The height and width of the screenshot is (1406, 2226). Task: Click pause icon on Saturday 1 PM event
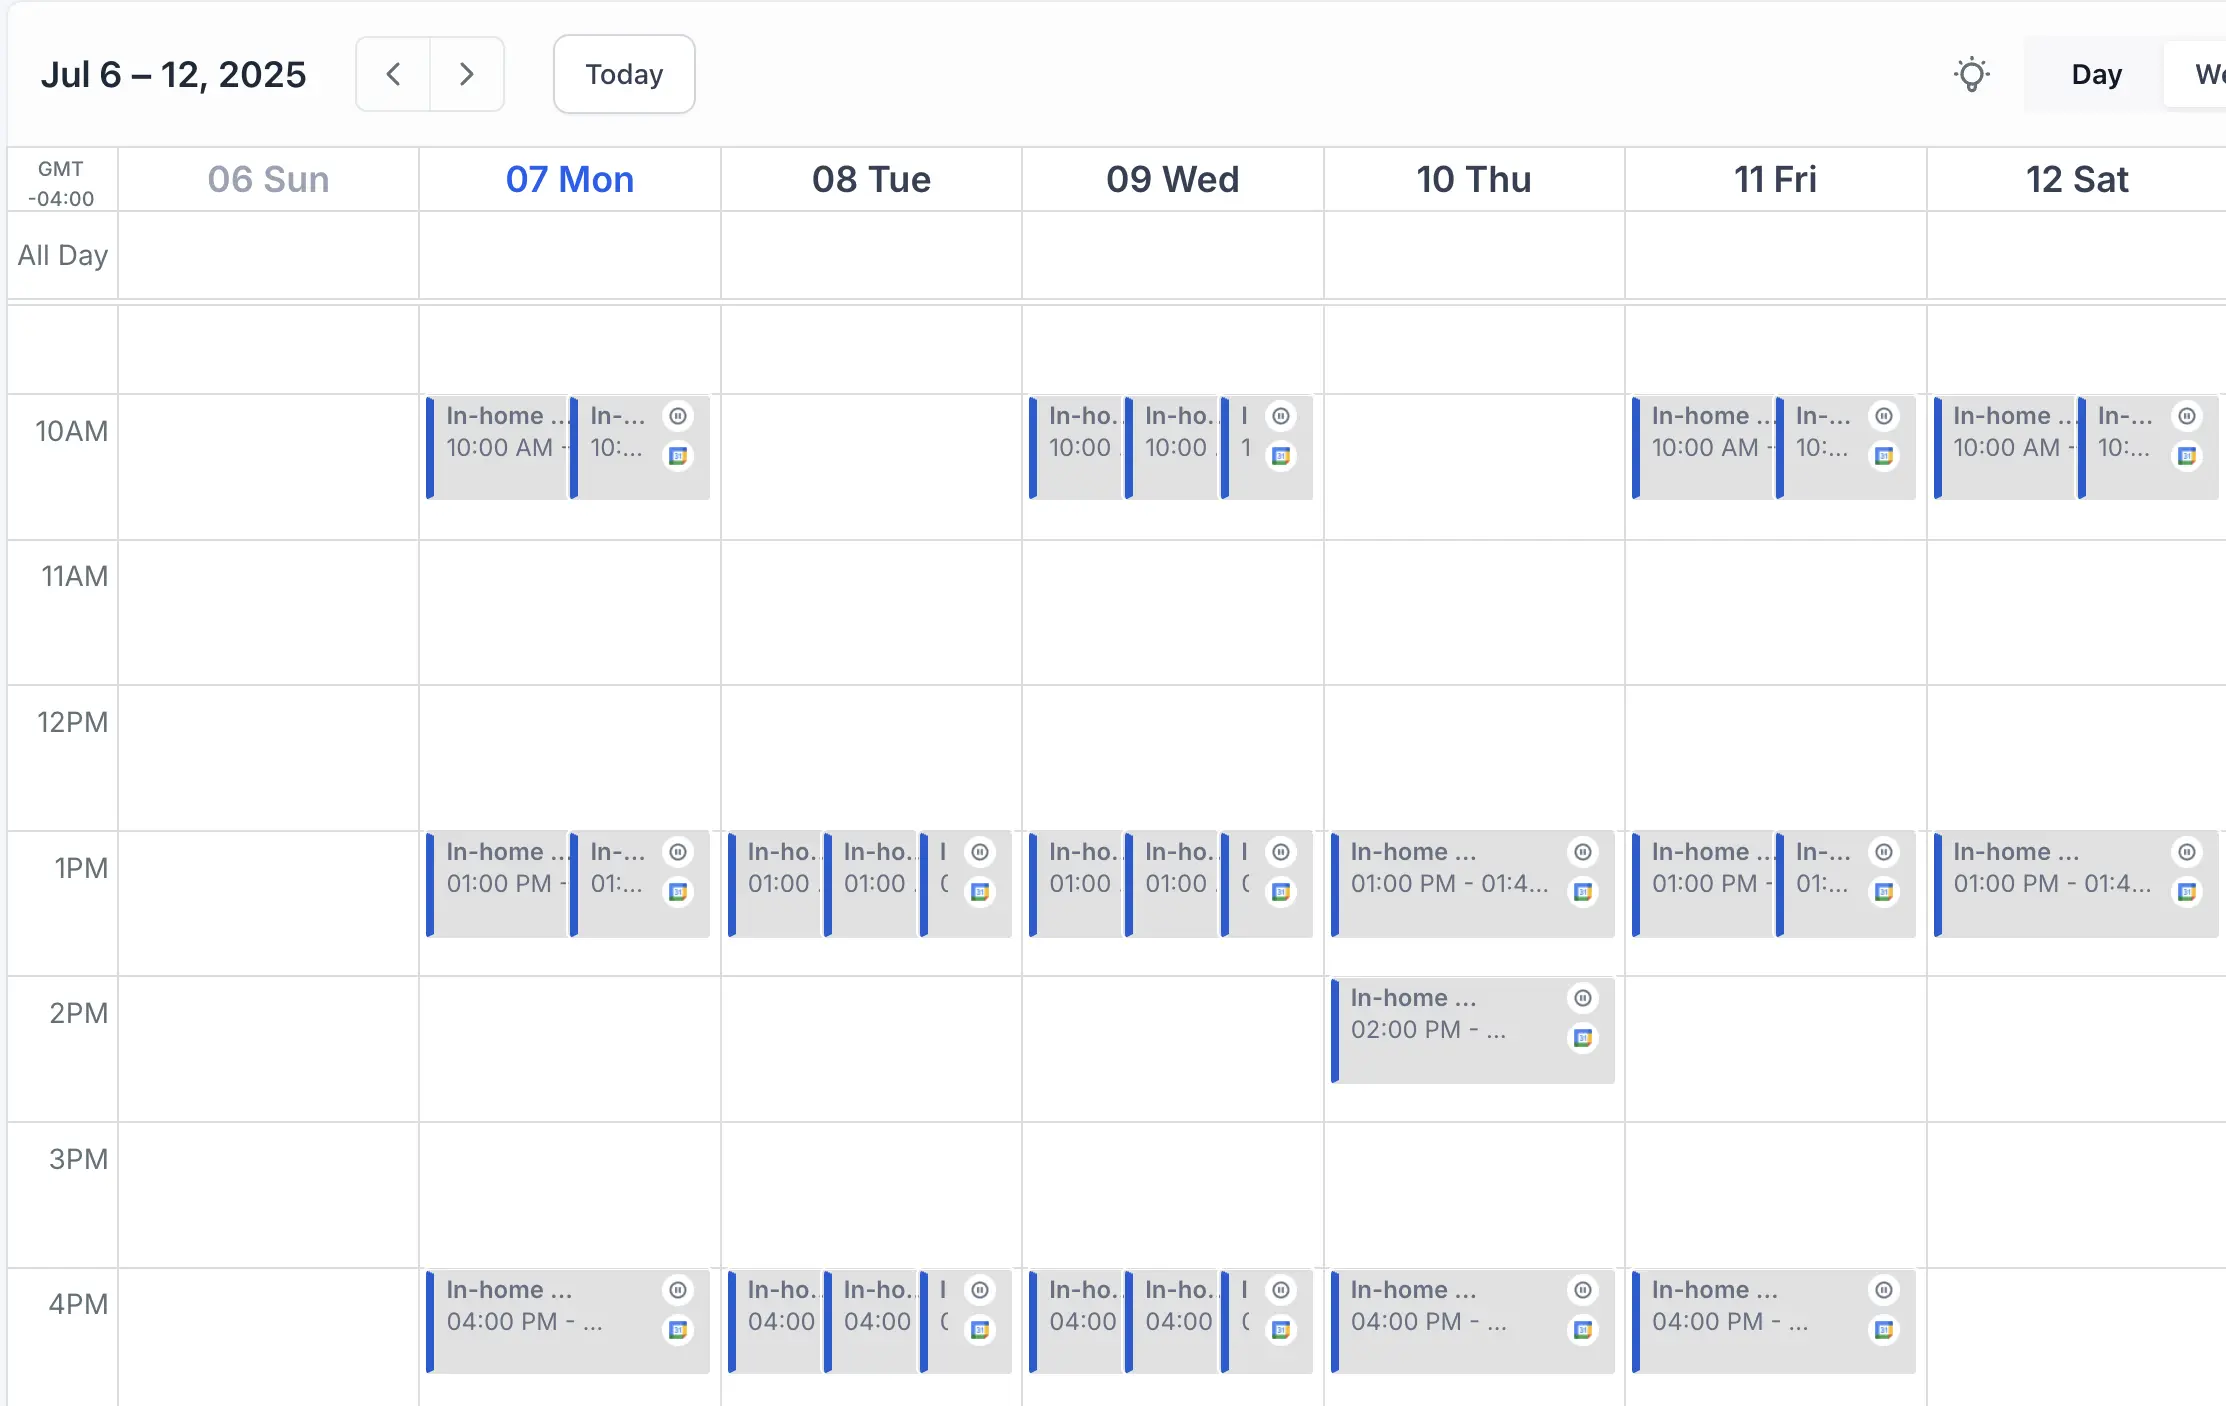tap(2187, 852)
